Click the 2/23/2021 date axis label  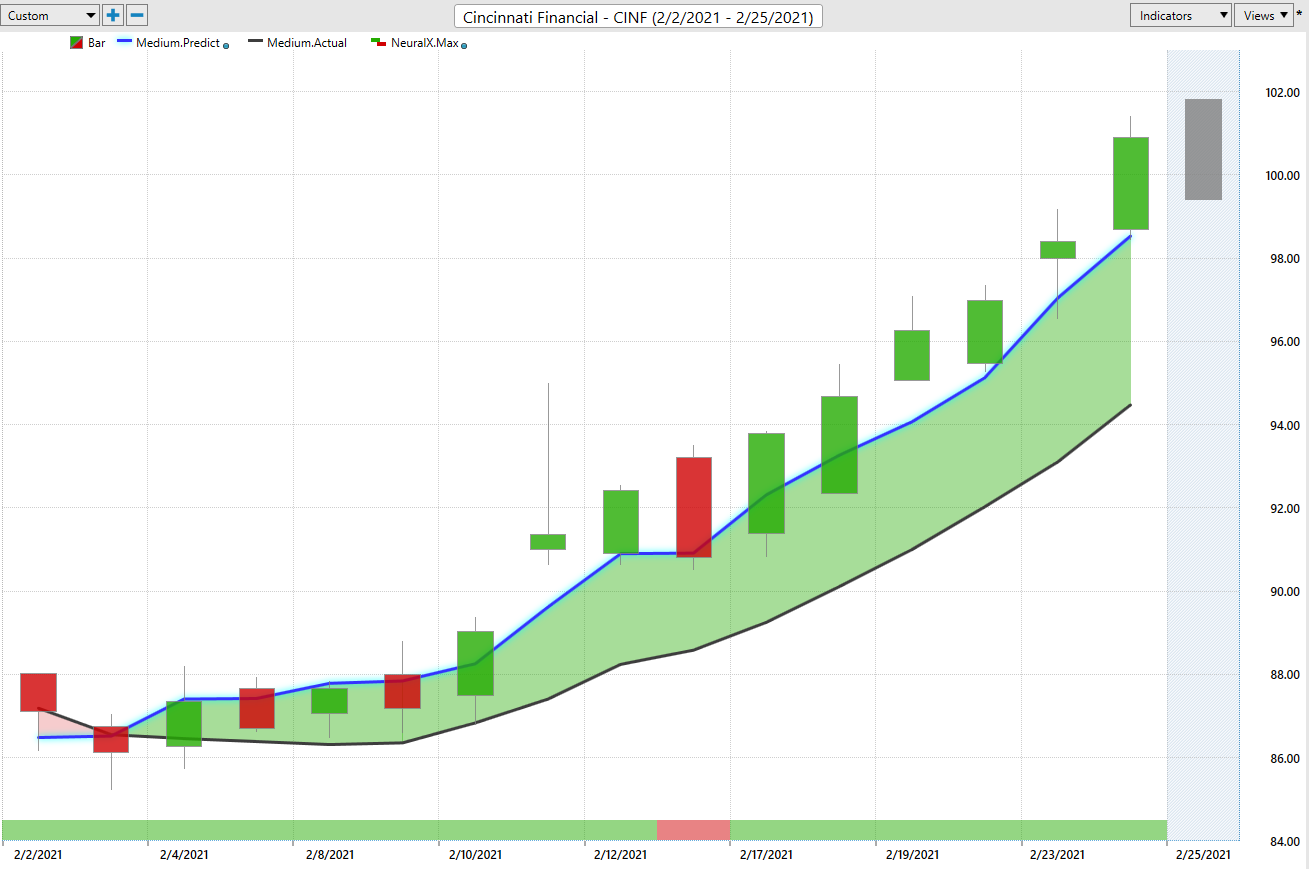[1057, 855]
